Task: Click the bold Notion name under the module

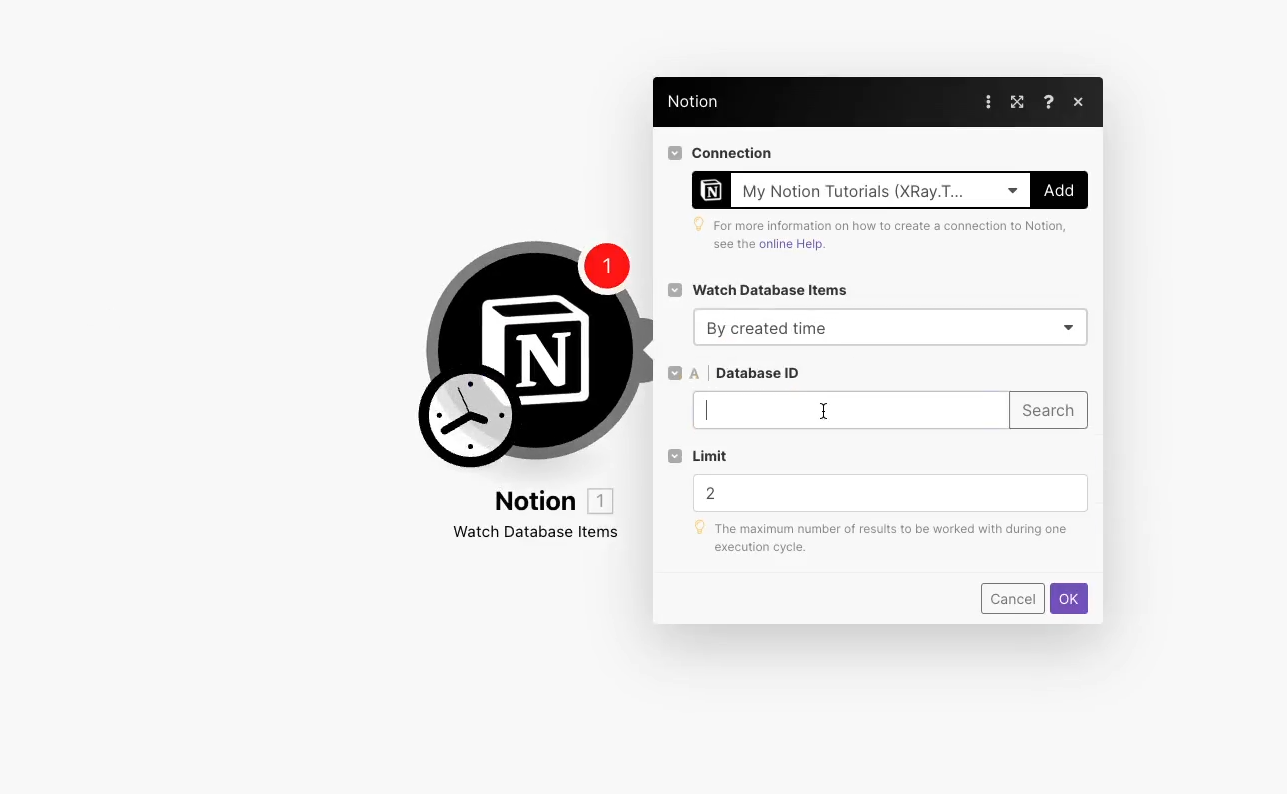Action: [535, 501]
